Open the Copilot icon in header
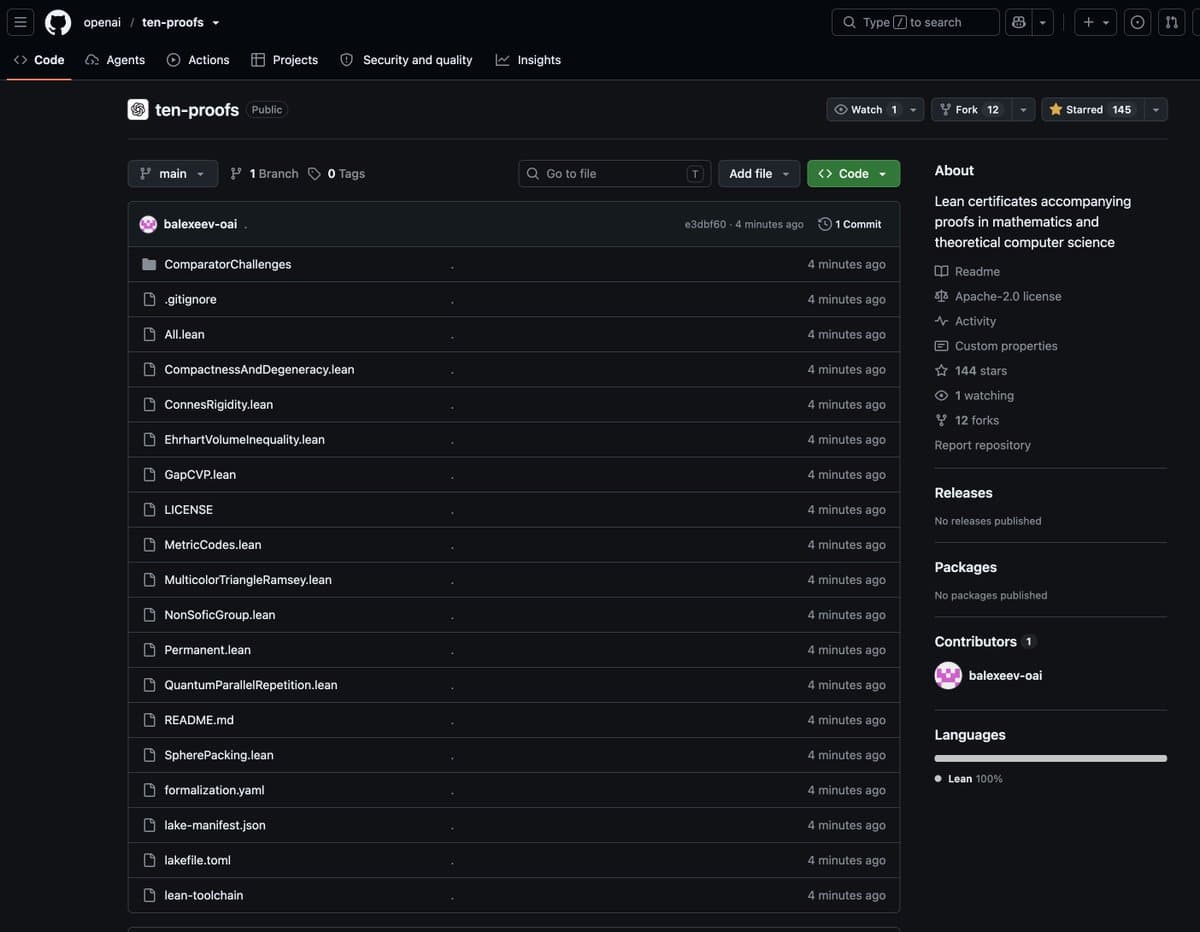 pos(1019,22)
